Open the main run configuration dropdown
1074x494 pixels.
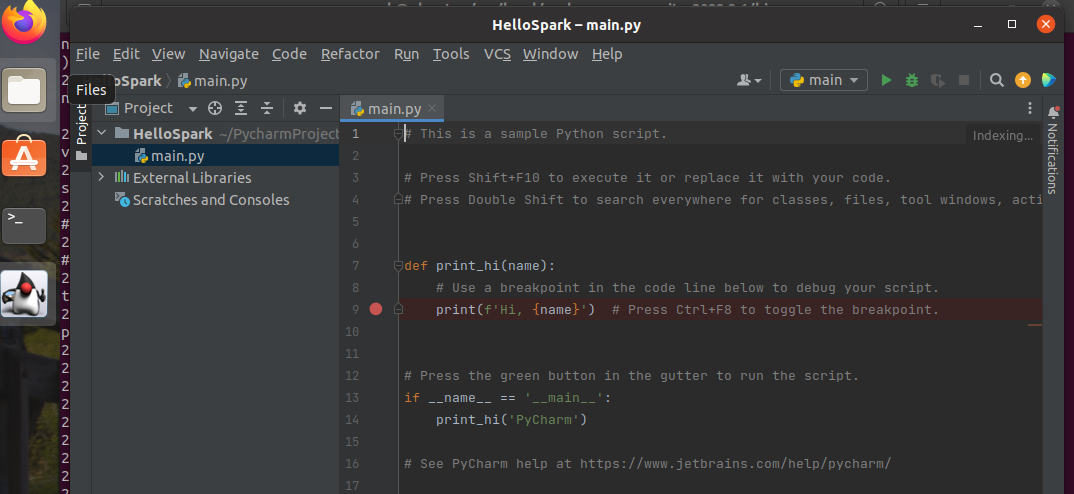tap(823, 80)
